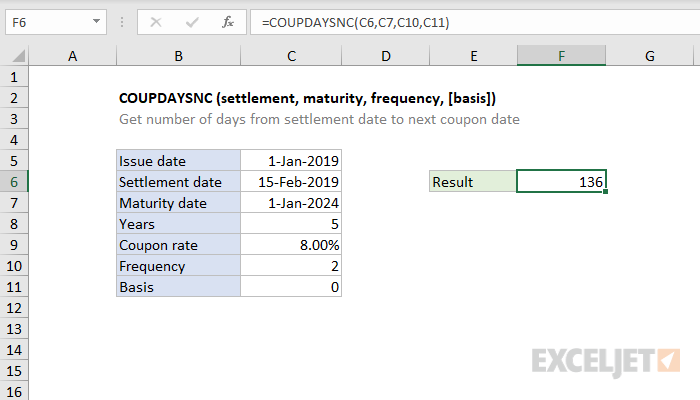Select the '1-Jan-2019' cell
Viewport: 700px width, 400px height.
[291, 161]
